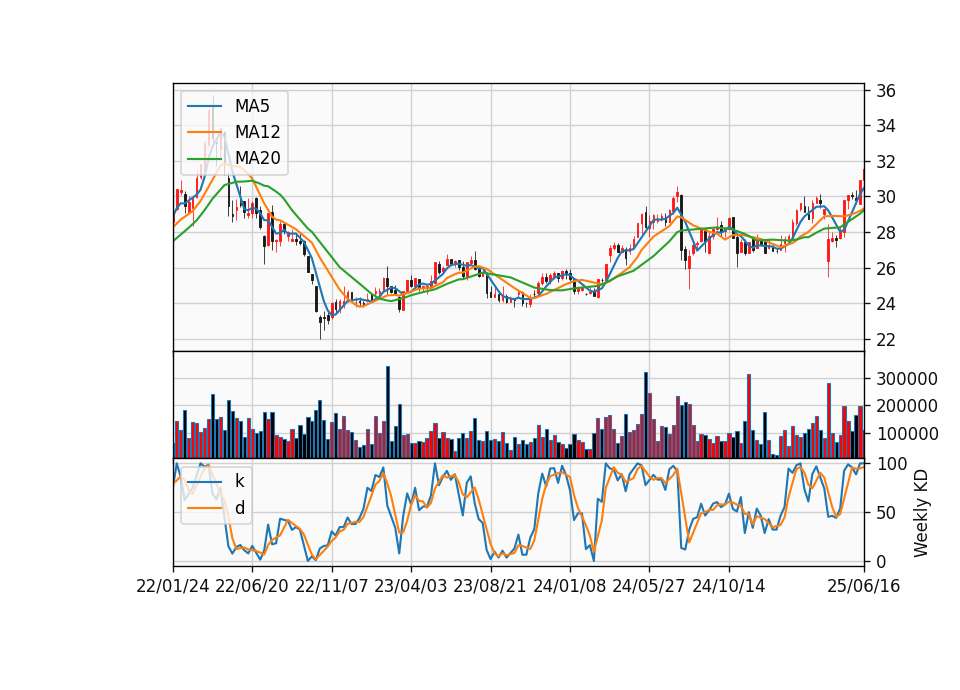This screenshot has width=960, height=690.
Task: Click the price axis value 30
Action: 885,197
